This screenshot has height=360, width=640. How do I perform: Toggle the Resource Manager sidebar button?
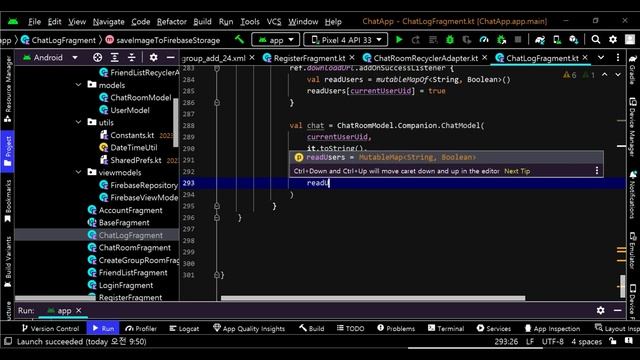point(7,89)
